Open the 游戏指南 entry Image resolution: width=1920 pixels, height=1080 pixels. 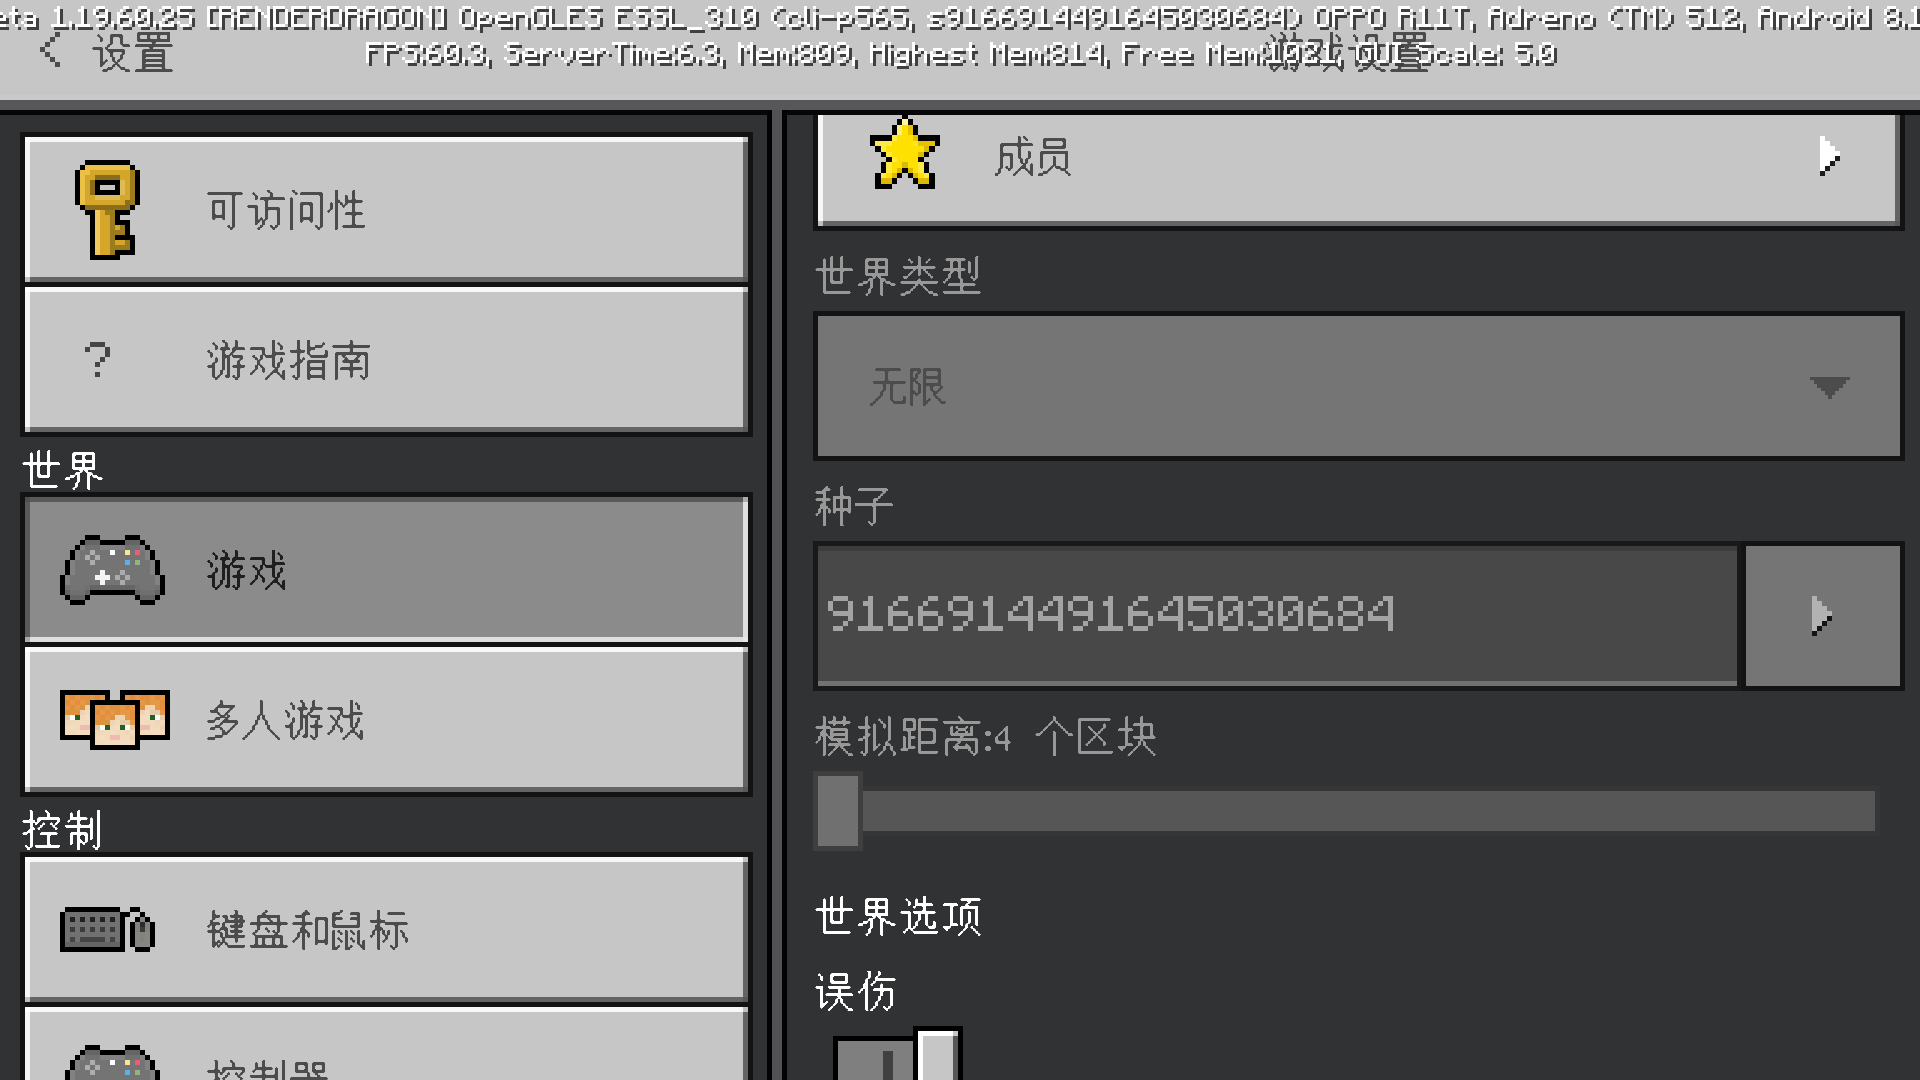(x=386, y=360)
